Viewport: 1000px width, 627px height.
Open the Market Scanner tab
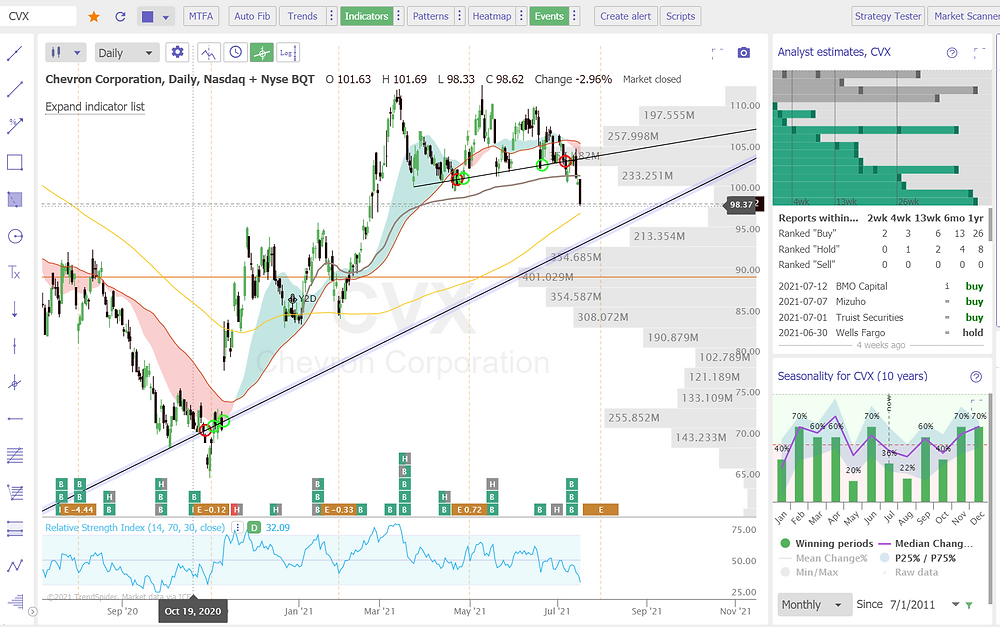click(x=964, y=17)
